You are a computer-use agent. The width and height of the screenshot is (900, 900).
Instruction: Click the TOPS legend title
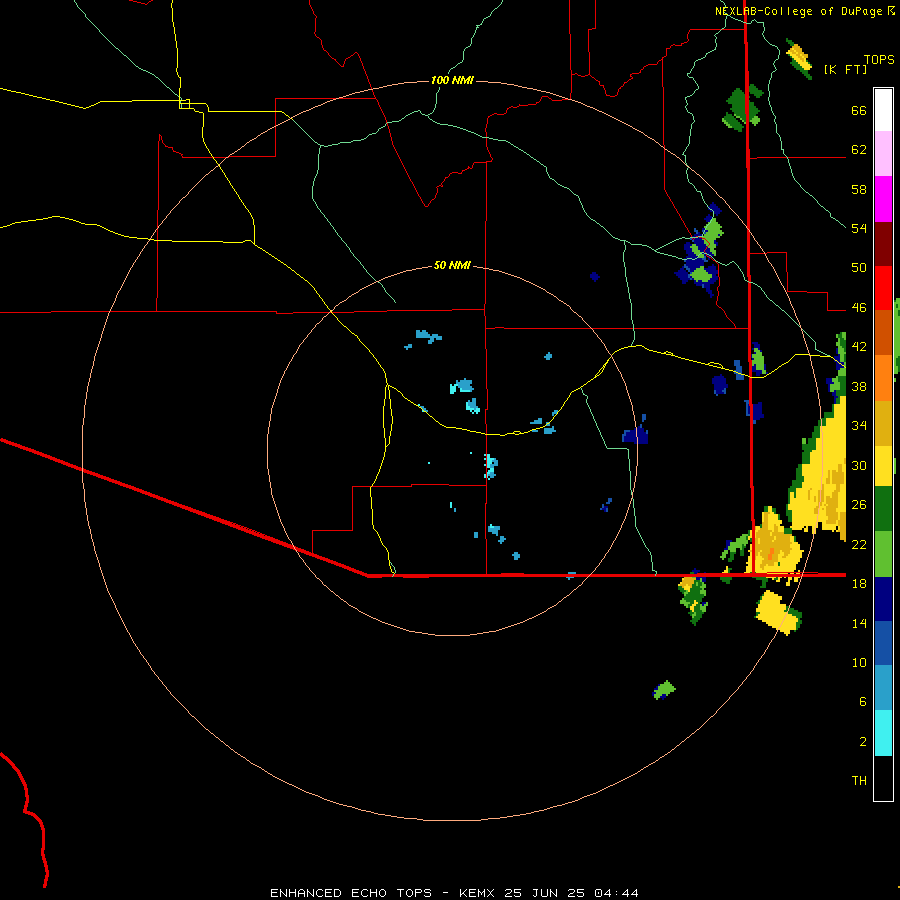point(879,60)
